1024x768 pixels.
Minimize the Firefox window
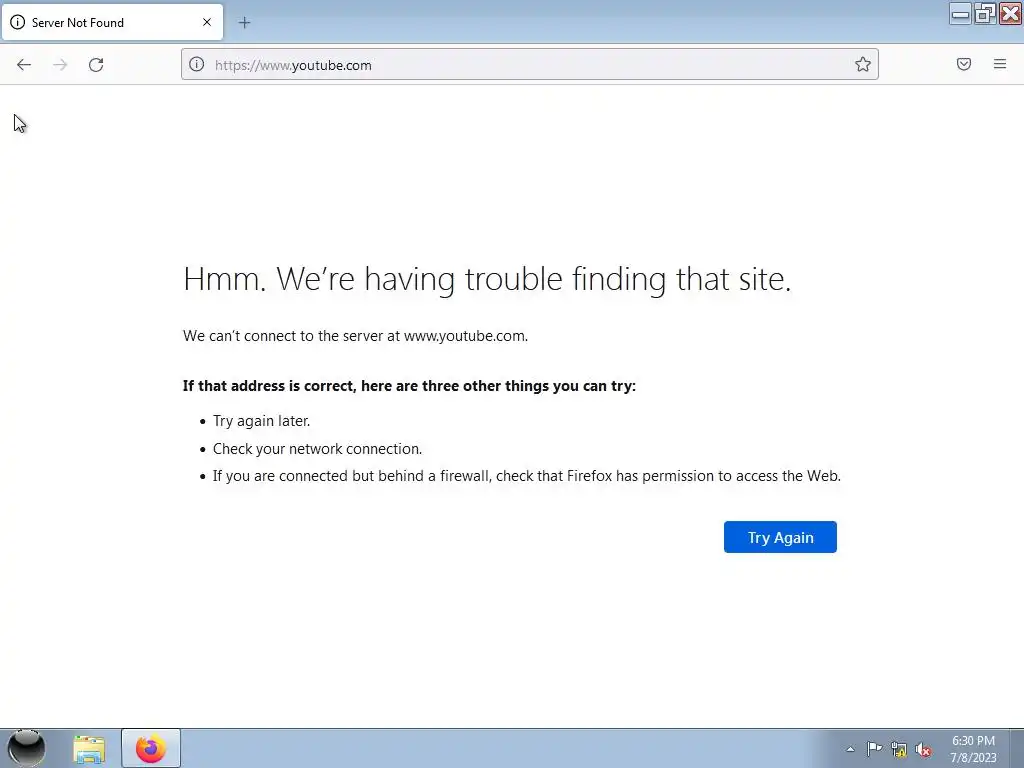pos(960,14)
